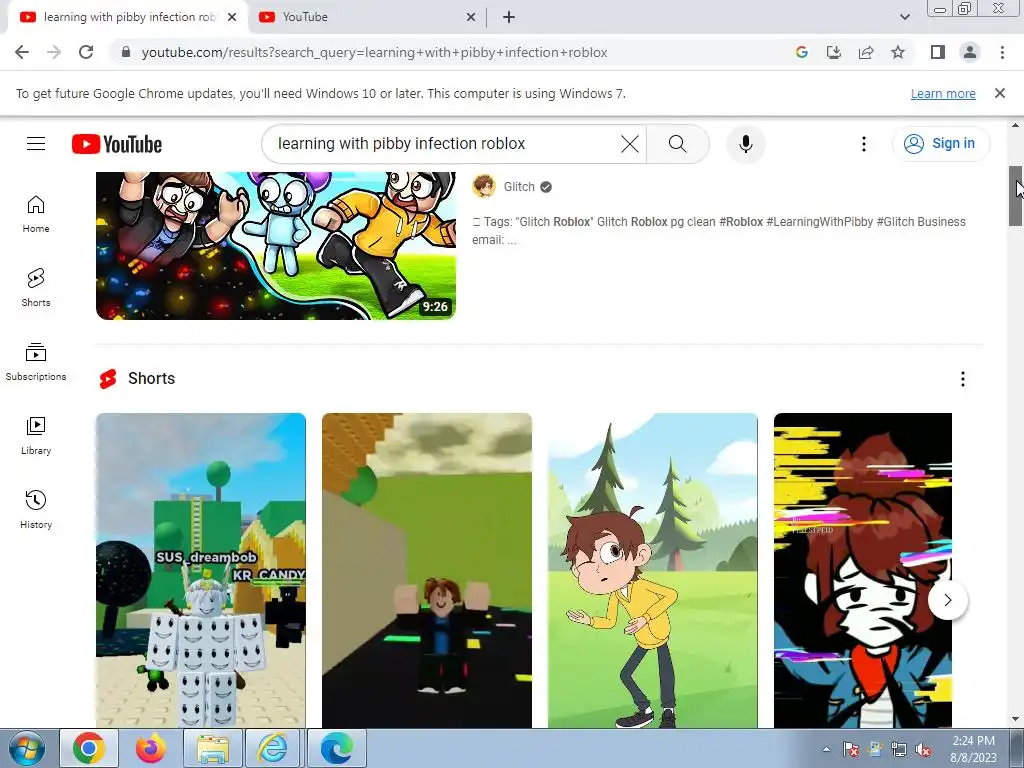This screenshot has height=768, width=1024.
Task: Open the short with the Roblox character flexing
Action: click(426, 570)
